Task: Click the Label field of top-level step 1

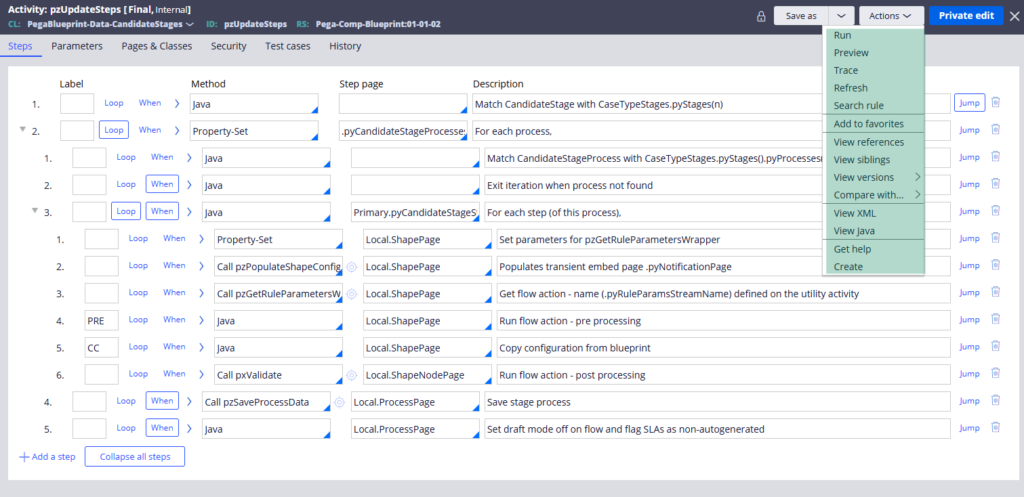Action: pos(77,104)
